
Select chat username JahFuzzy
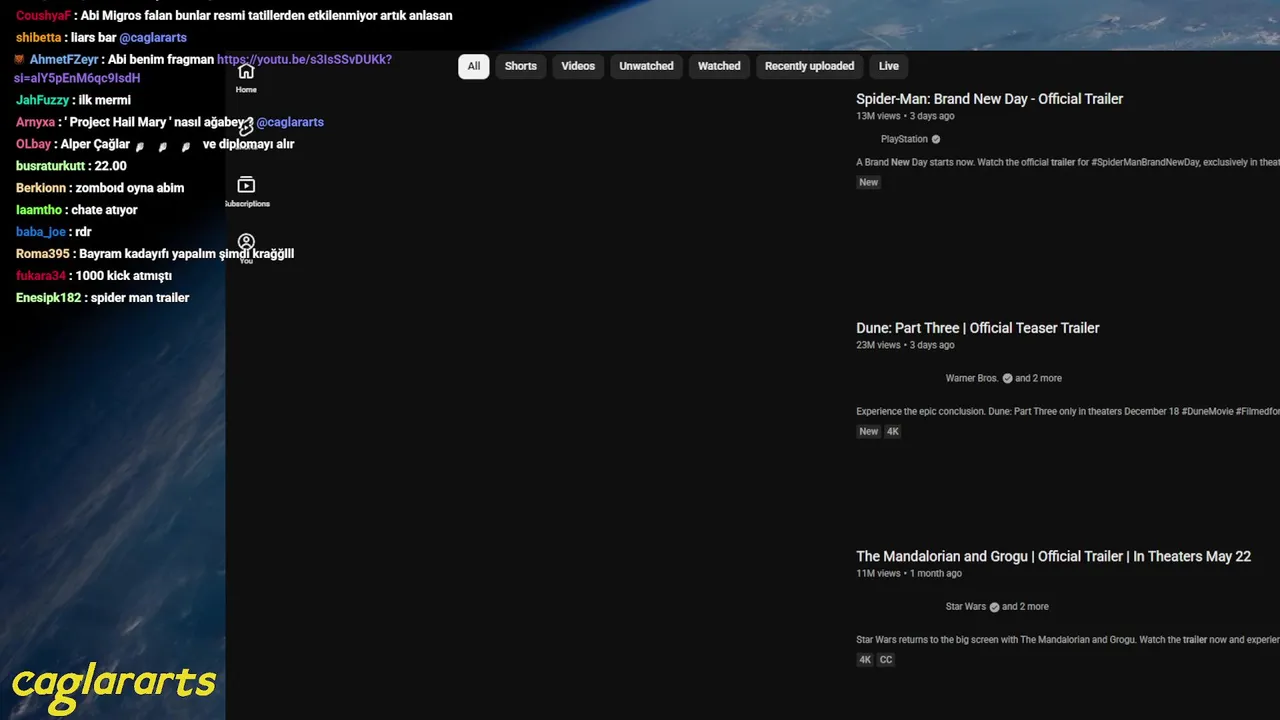click(x=43, y=100)
